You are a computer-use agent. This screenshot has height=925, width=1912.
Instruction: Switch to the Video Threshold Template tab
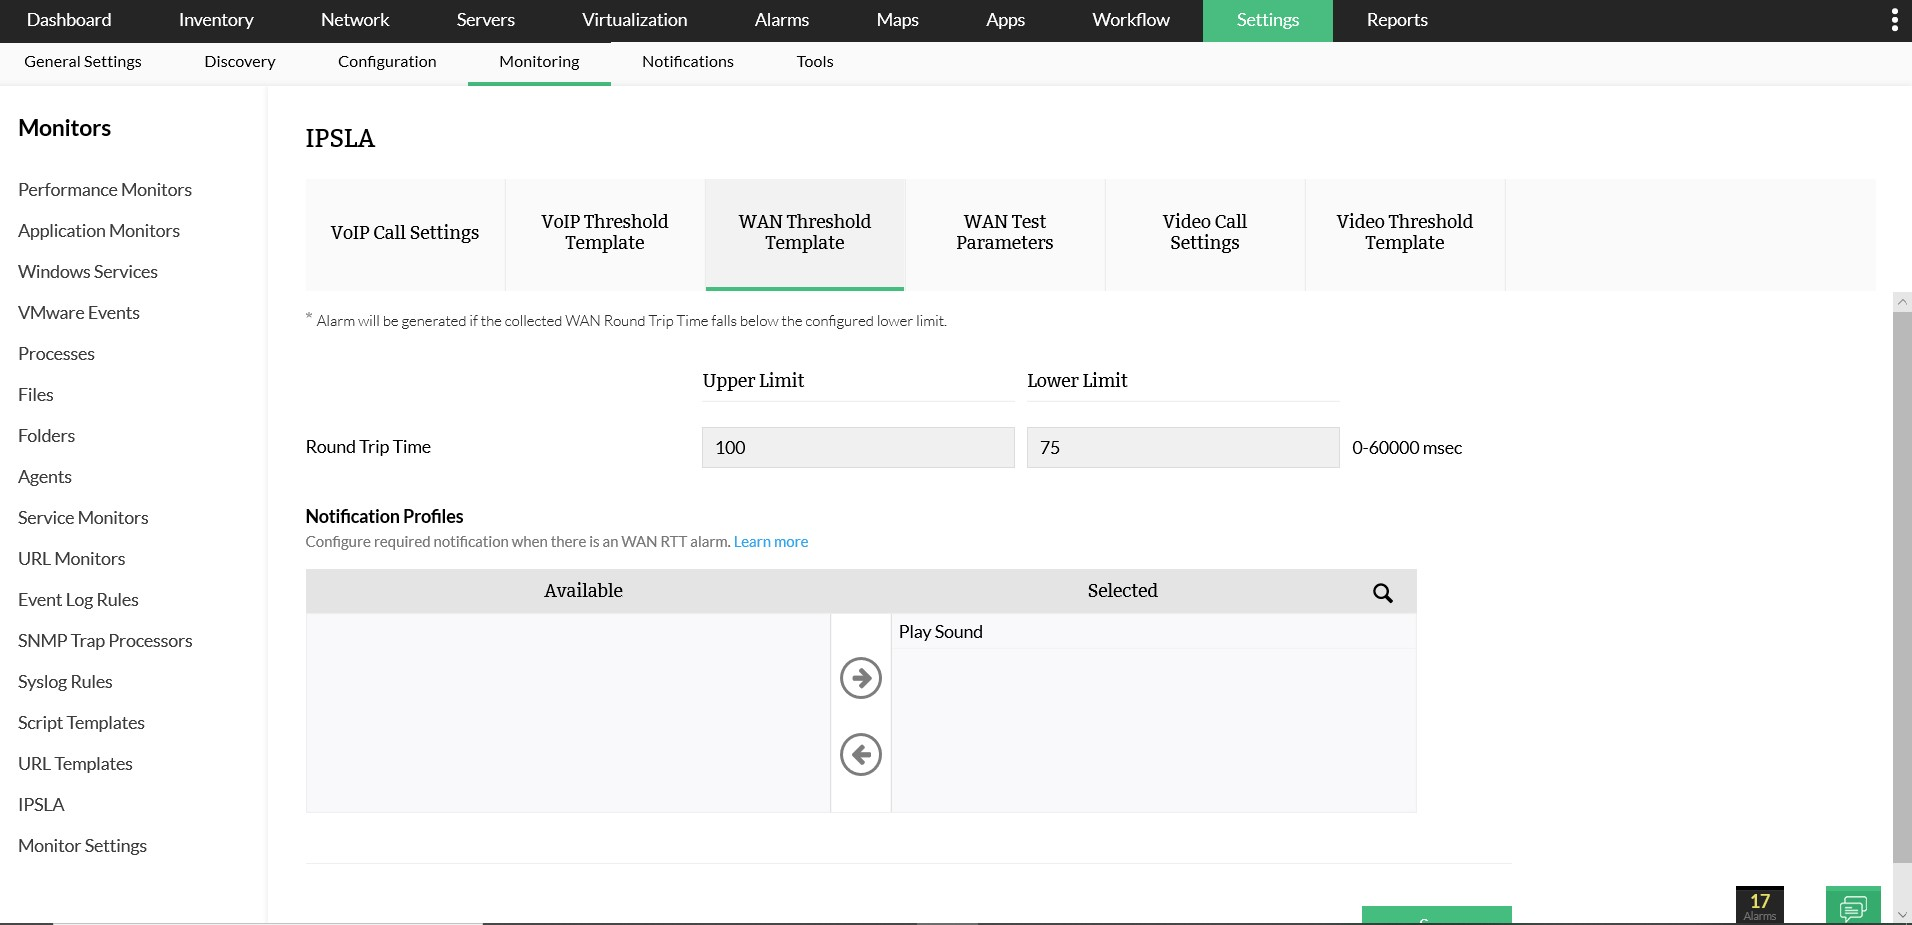1404,233
